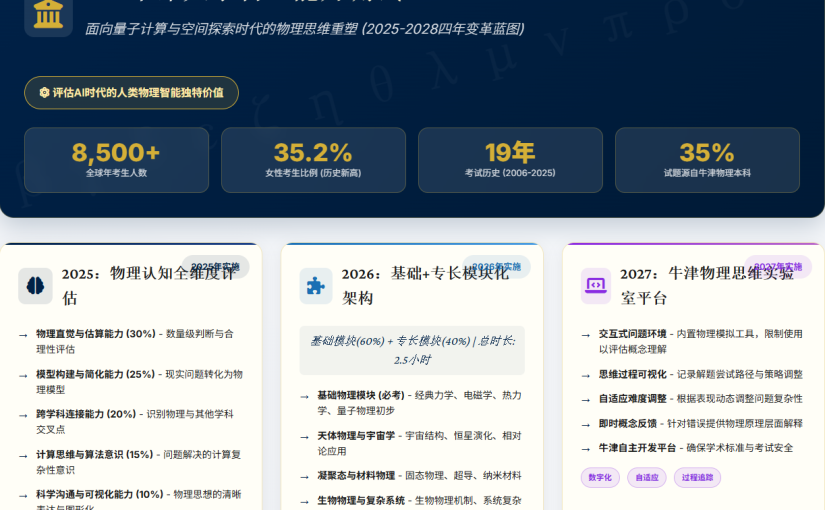Select the 35% 试题源自牛津物理本科 stat card

(707, 160)
